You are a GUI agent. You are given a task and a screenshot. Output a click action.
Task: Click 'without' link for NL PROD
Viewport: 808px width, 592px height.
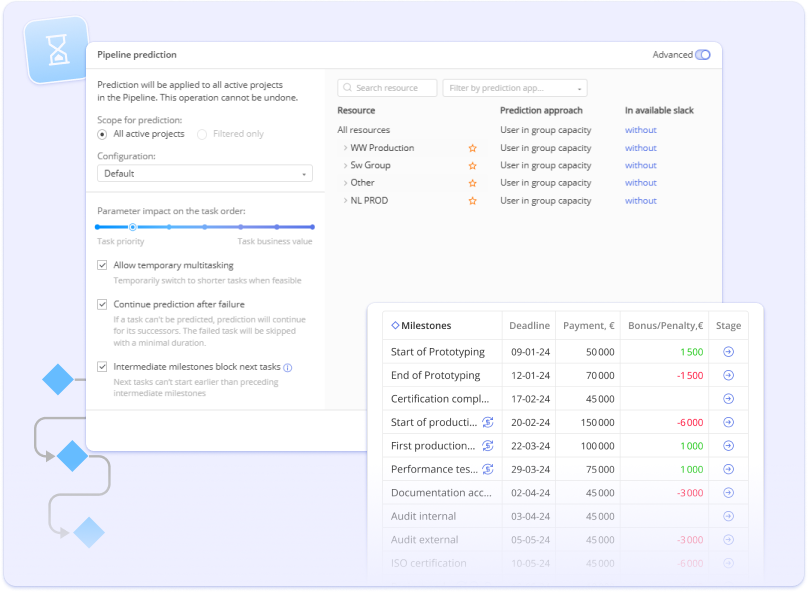tap(641, 201)
